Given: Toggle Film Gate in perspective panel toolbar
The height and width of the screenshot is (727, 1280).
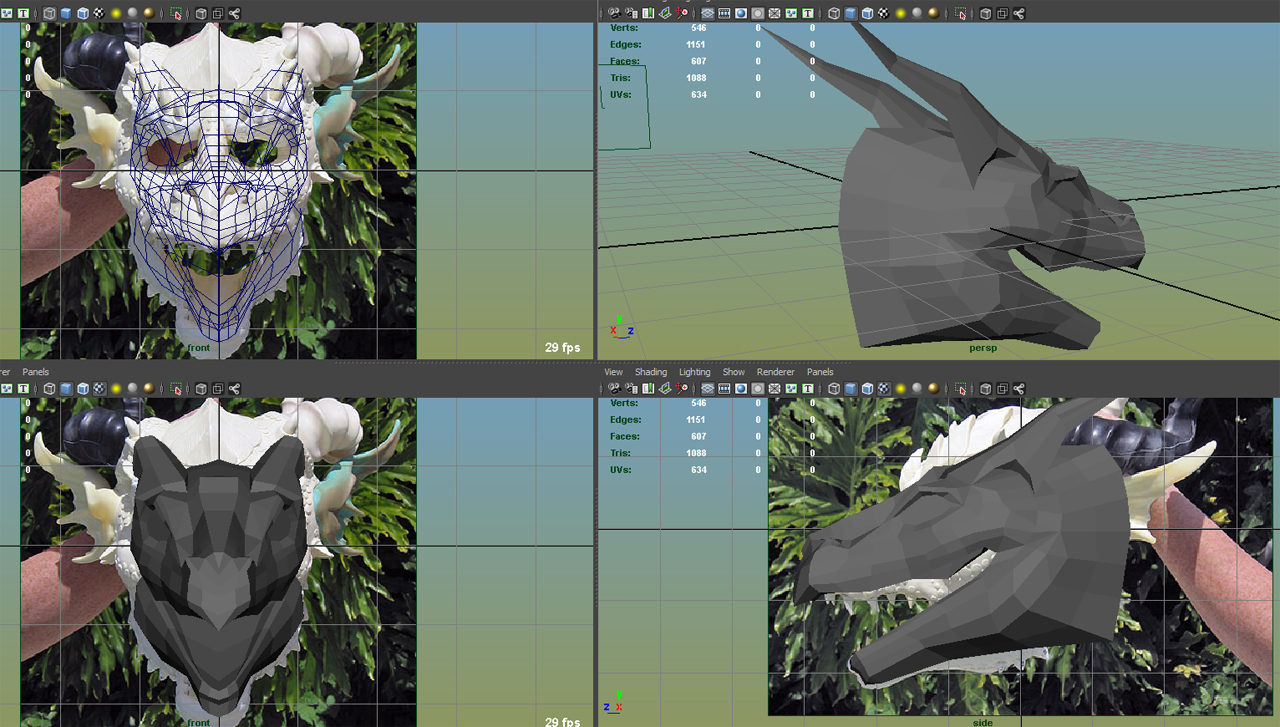Looking at the screenshot, I should pyautogui.click(x=725, y=14).
